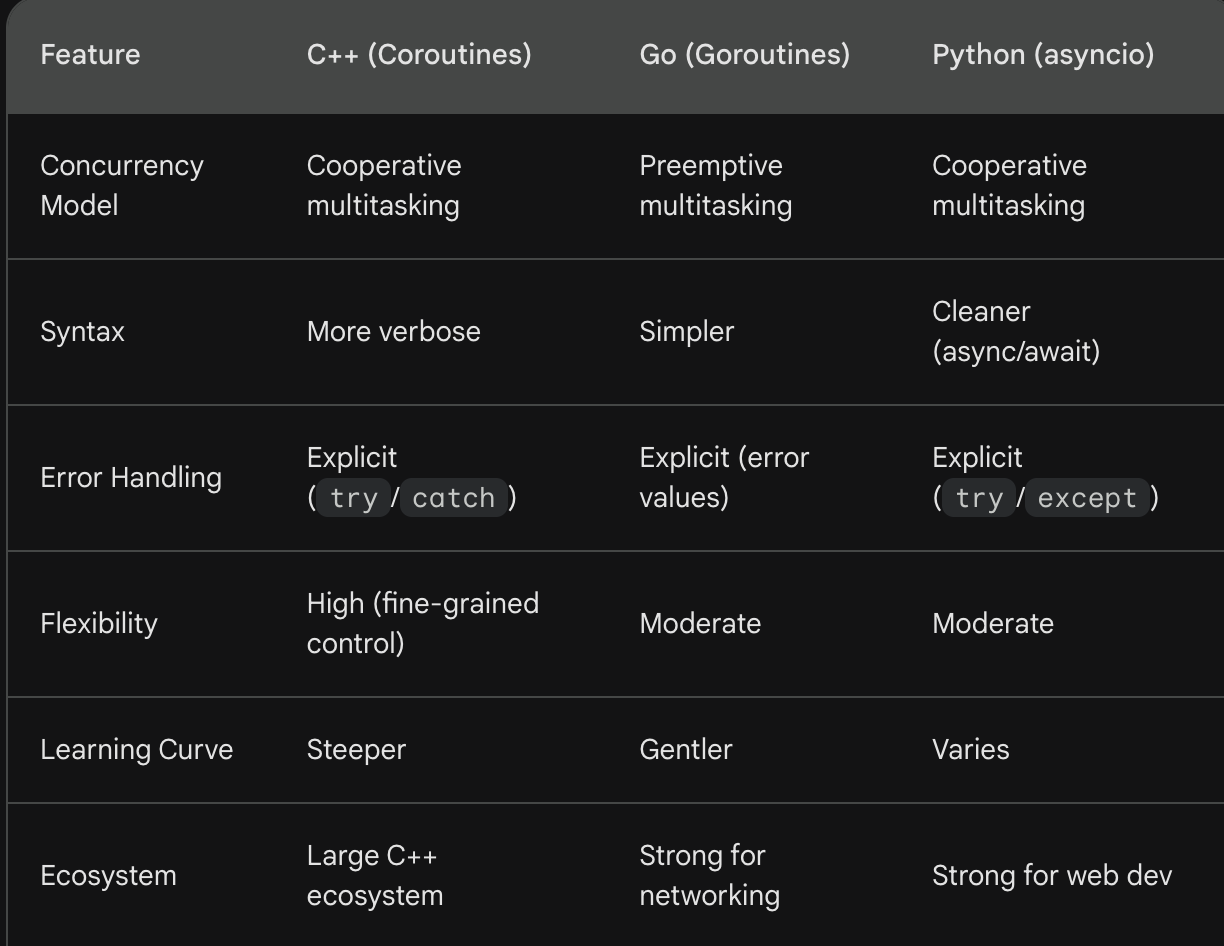Click the Concurrency Model row label

(x=122, y=185)
